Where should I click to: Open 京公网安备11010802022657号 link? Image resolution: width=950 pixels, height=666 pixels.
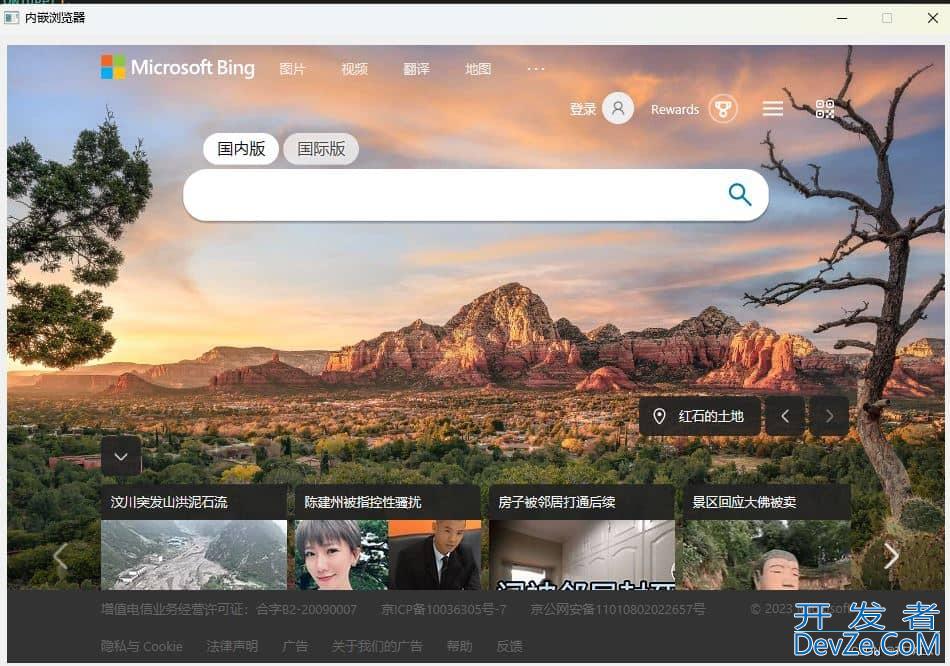(617, 609)
